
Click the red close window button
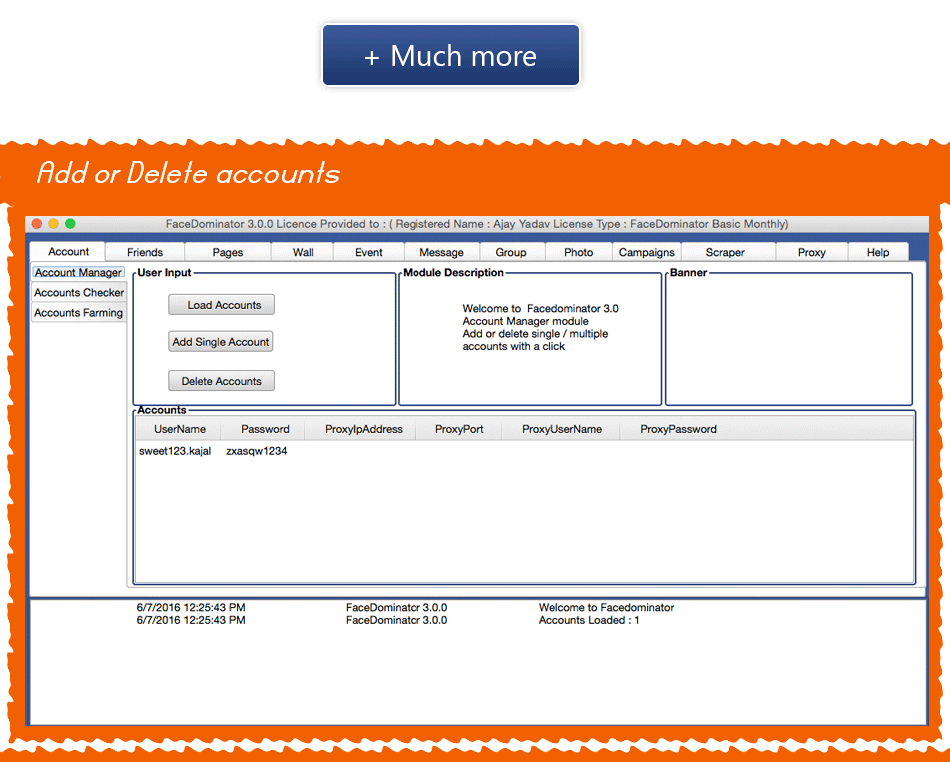tap(36, 224)
